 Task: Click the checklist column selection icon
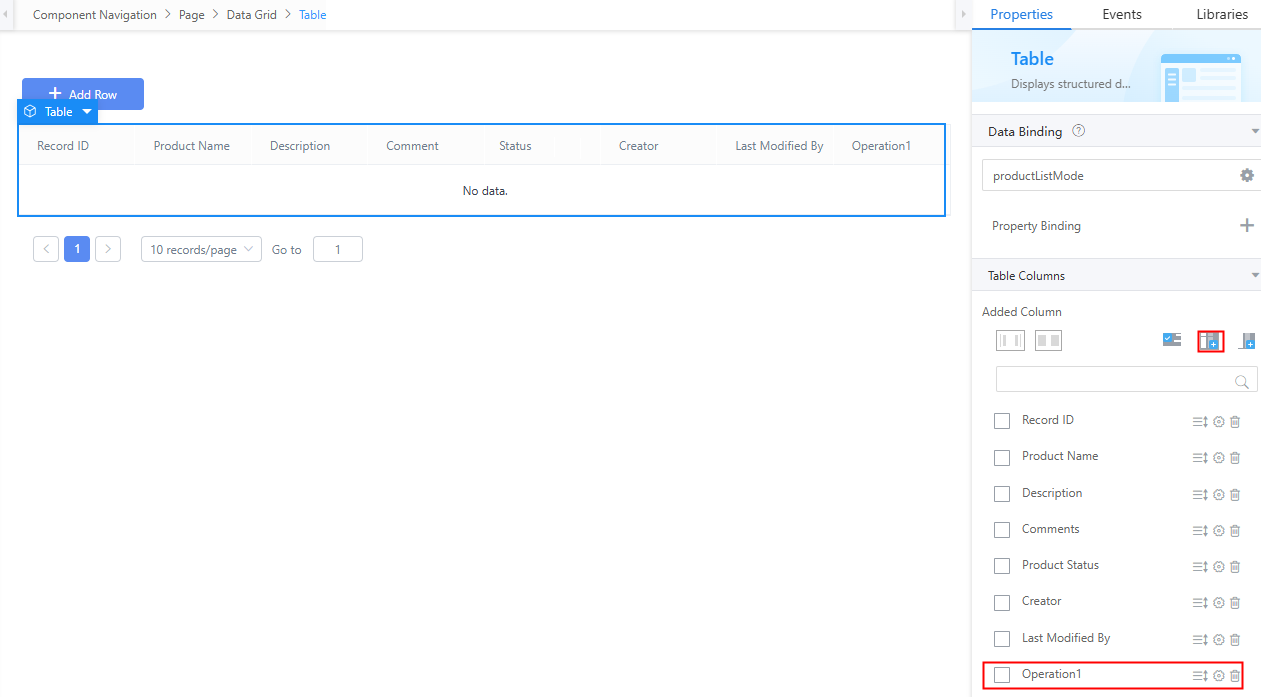tap(1172, 340)
